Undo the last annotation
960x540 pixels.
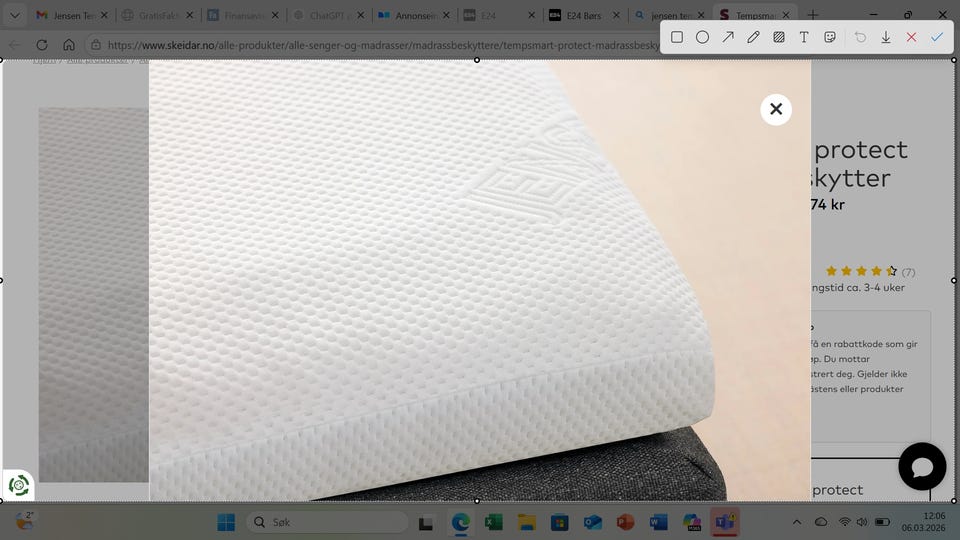(x=860, y=37)
